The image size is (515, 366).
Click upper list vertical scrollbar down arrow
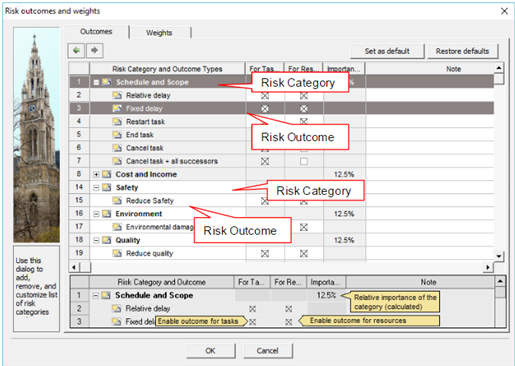coord(499,256)
